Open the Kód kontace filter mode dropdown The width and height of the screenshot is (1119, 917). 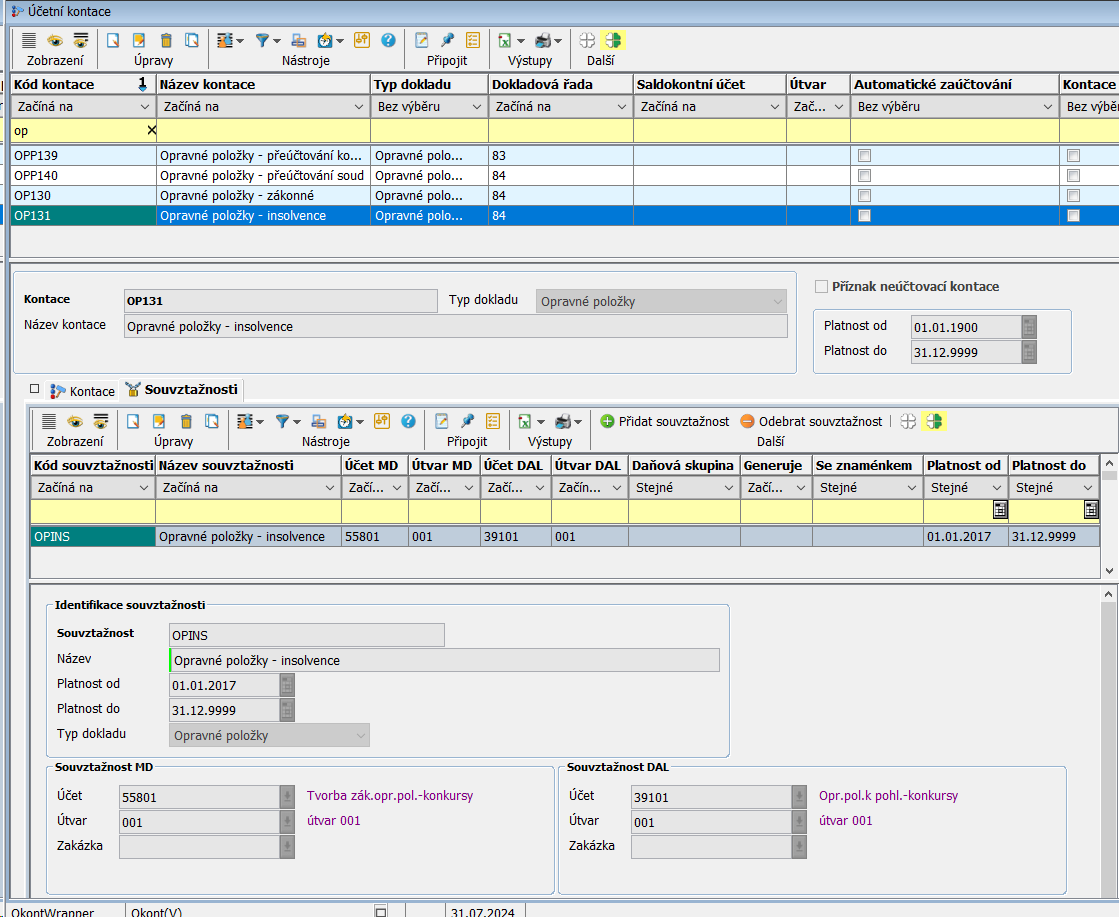[x=144, y=107]
